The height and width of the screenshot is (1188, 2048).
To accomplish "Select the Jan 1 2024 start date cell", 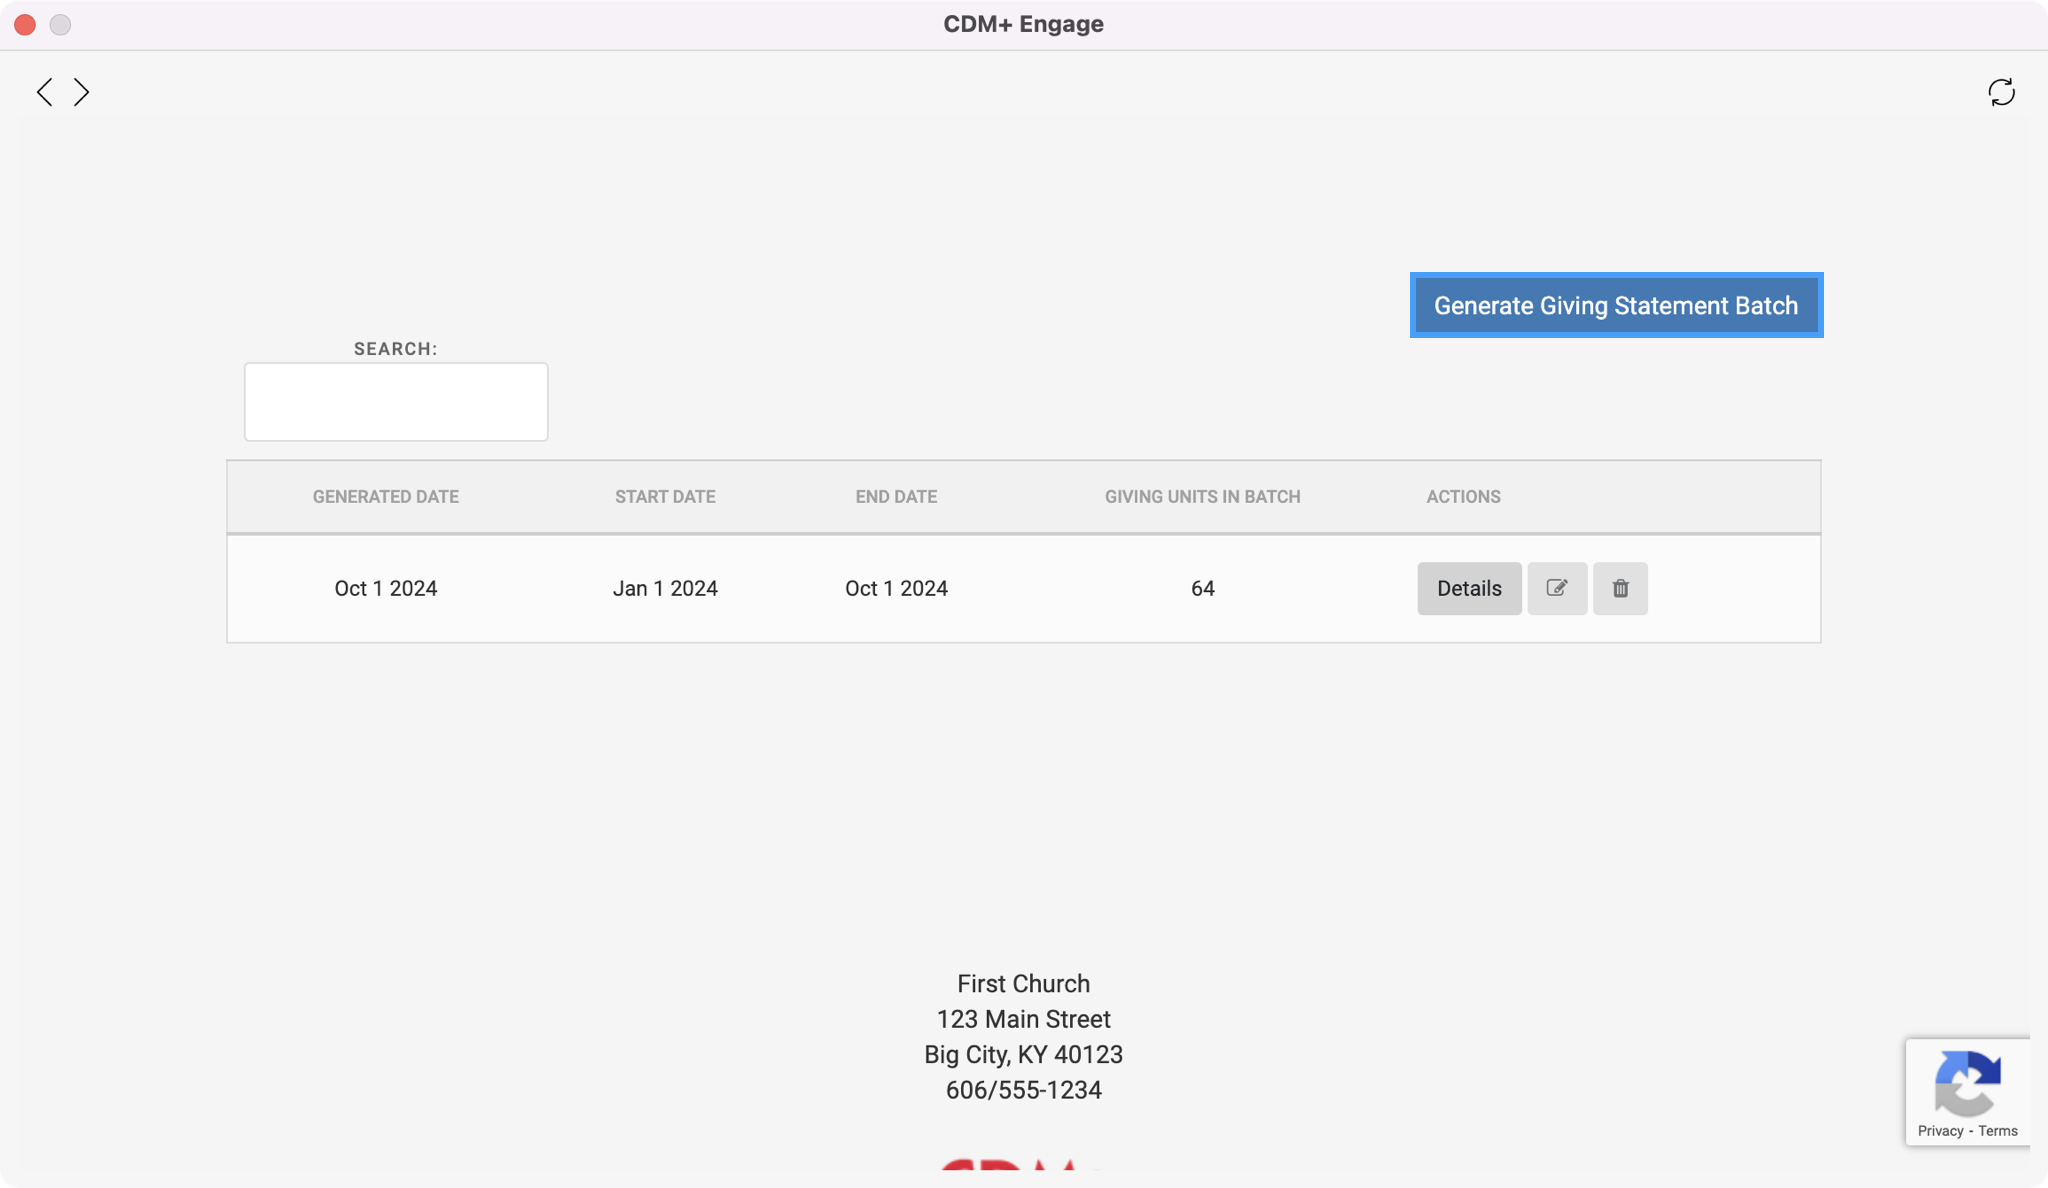I will point(664,588).
